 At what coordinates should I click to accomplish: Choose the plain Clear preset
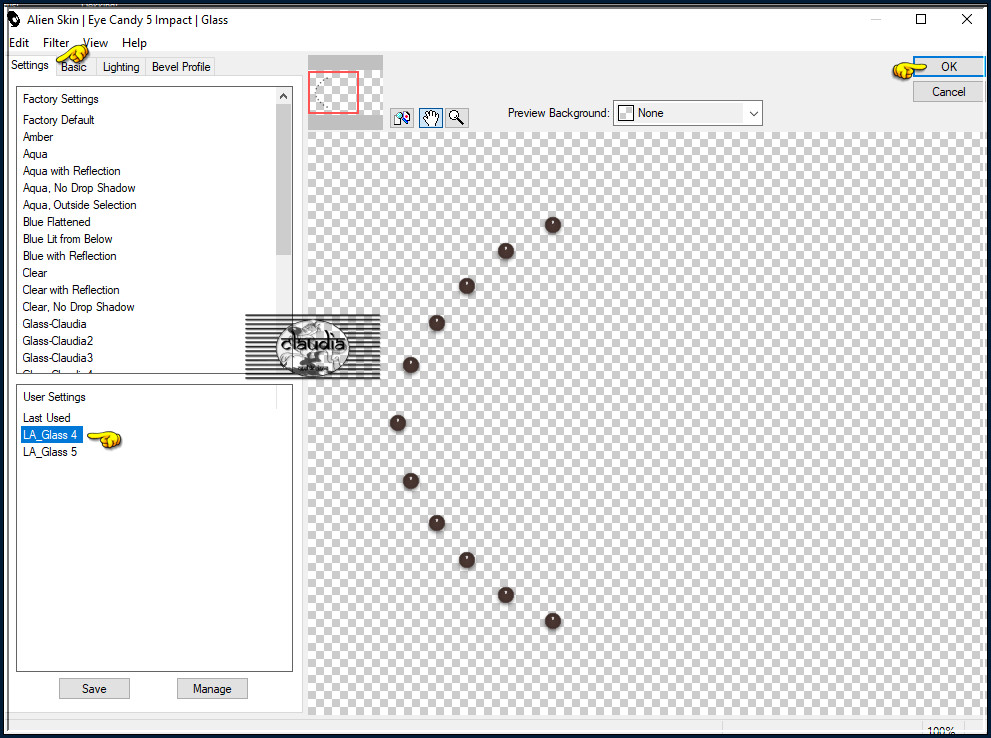tap(35, 274)
